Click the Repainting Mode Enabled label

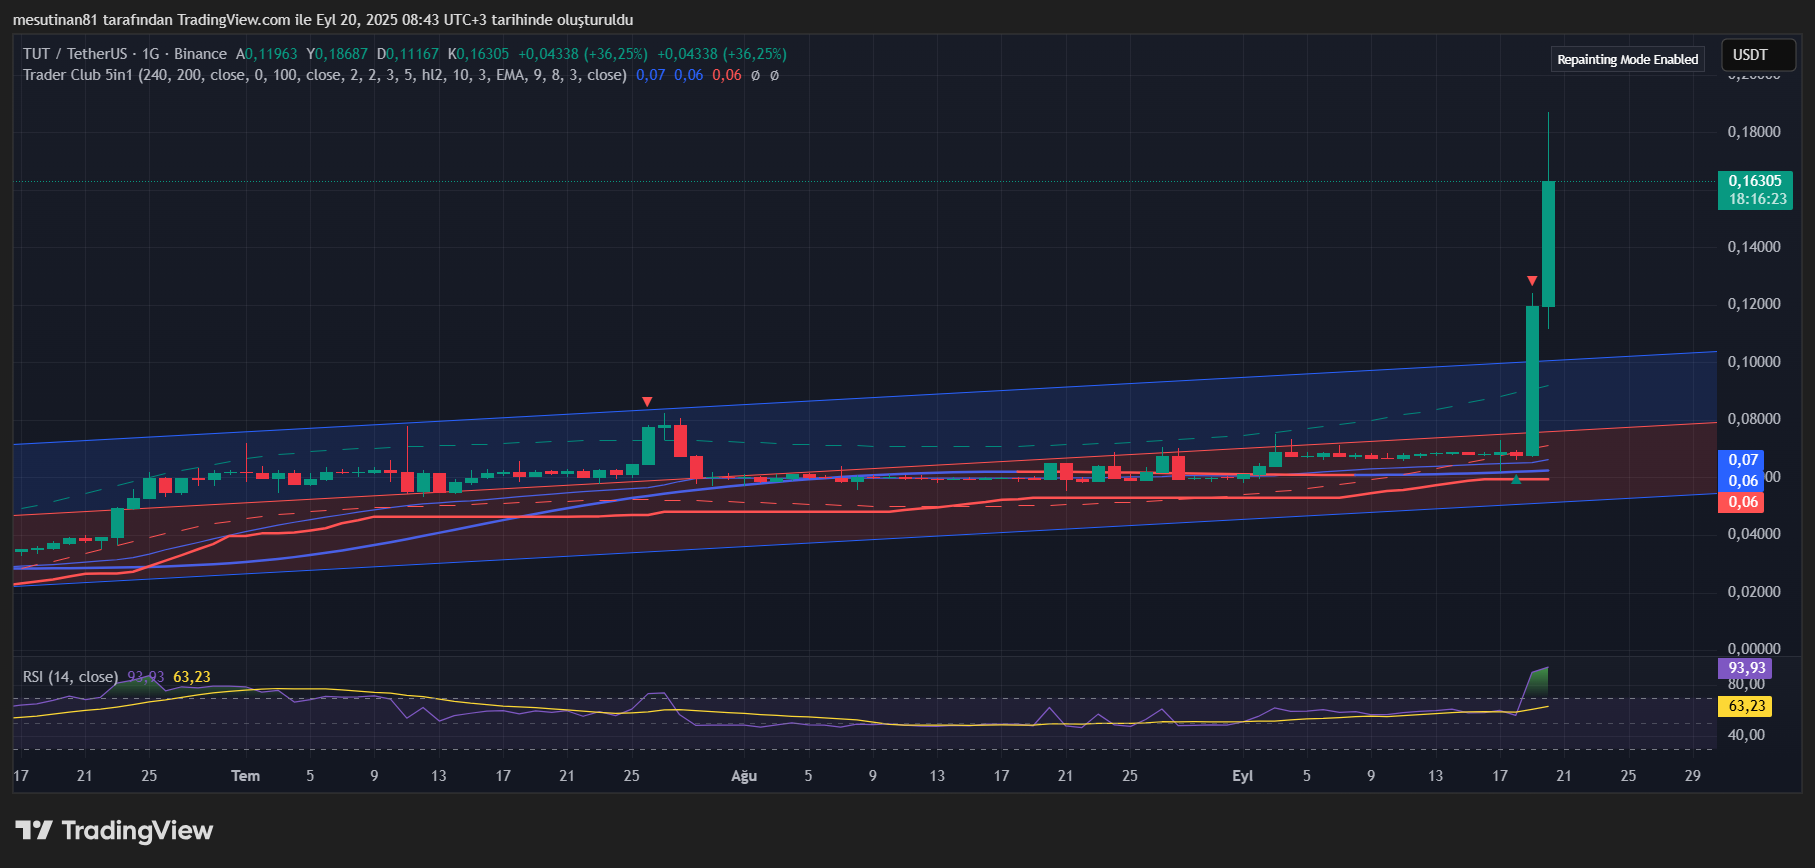point(1627,60)
